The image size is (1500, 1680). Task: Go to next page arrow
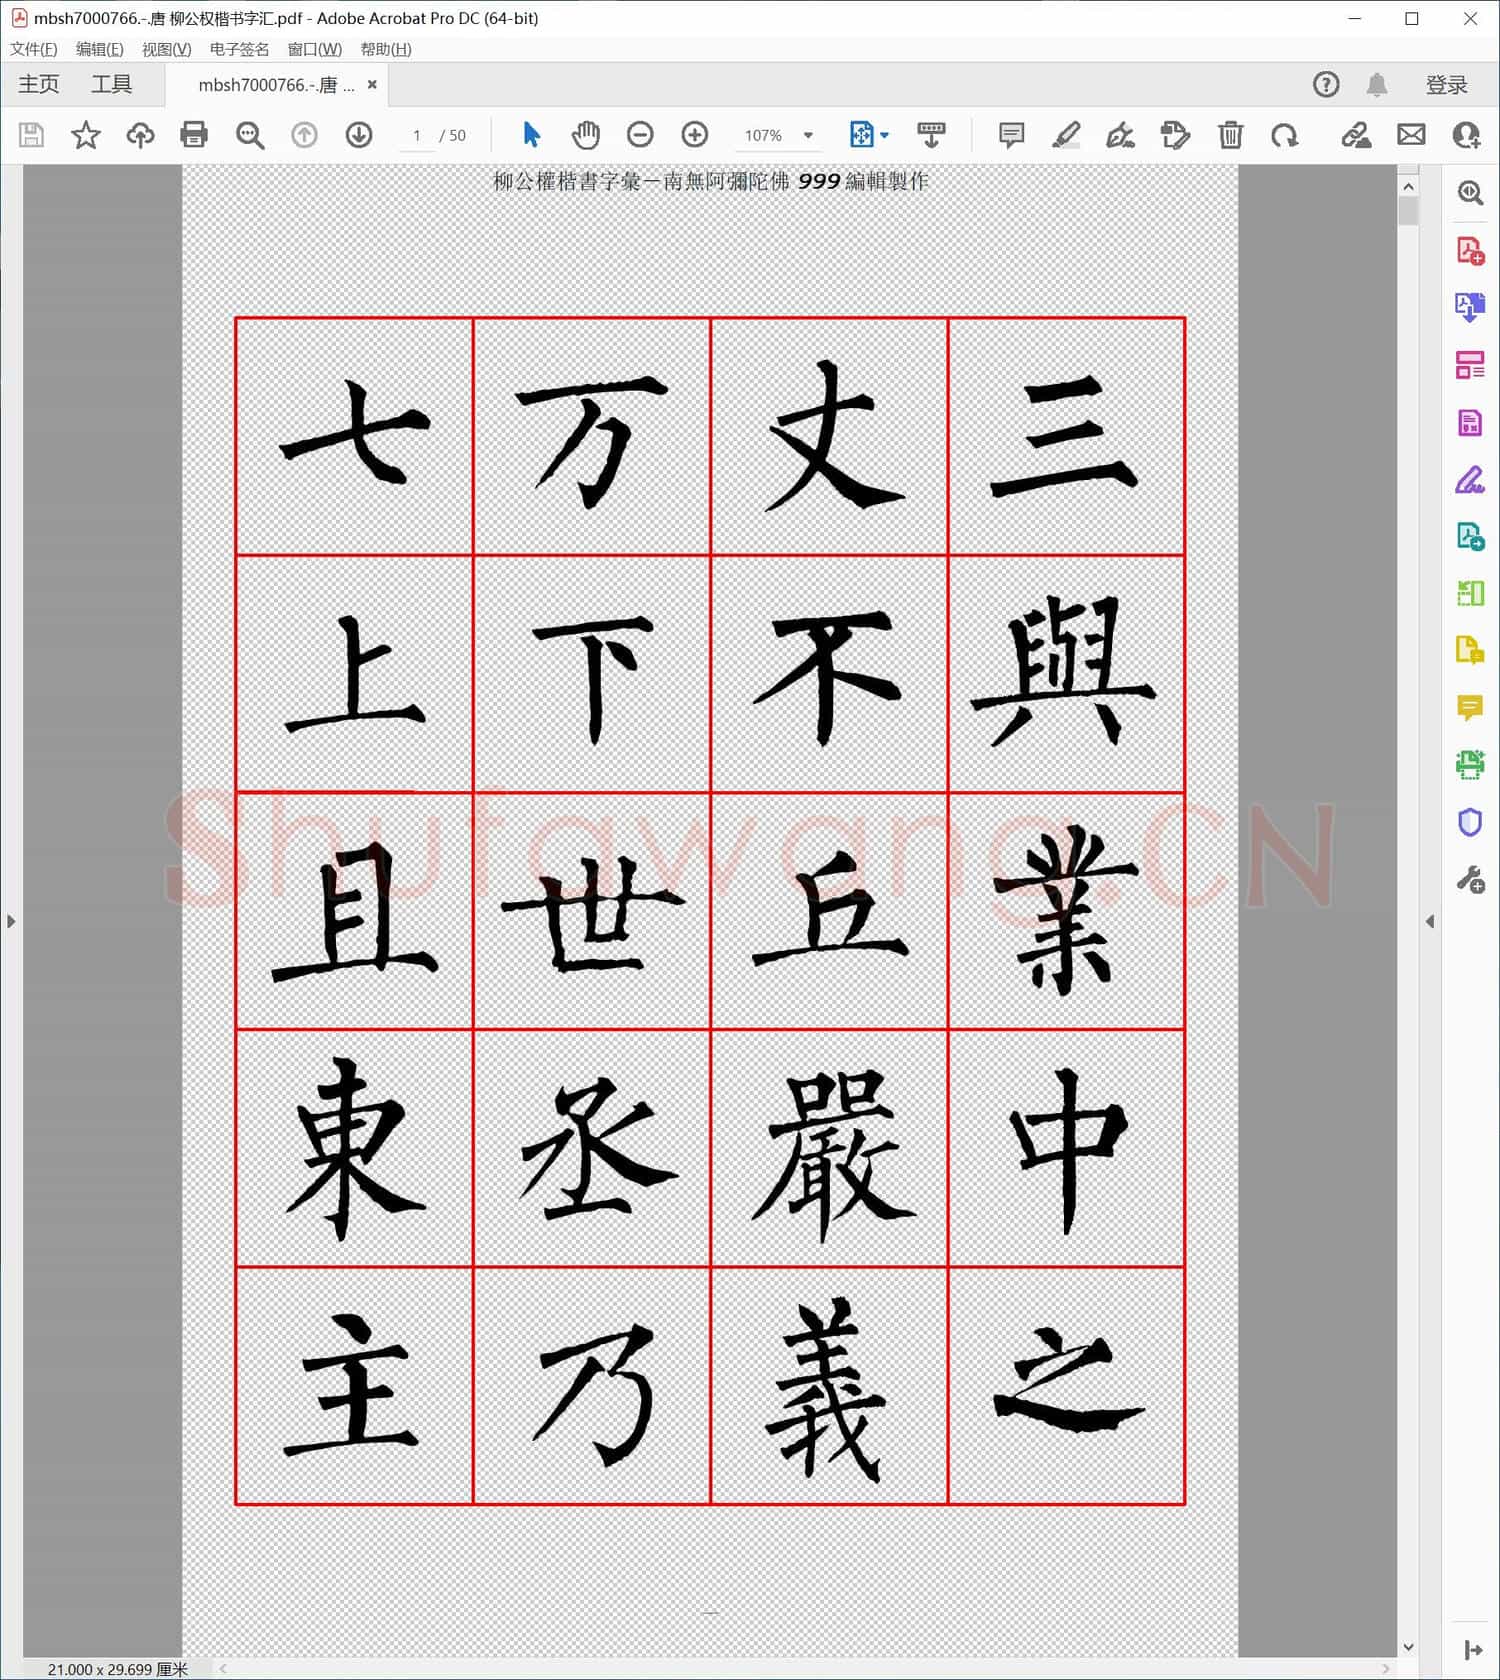coord(359,135)
